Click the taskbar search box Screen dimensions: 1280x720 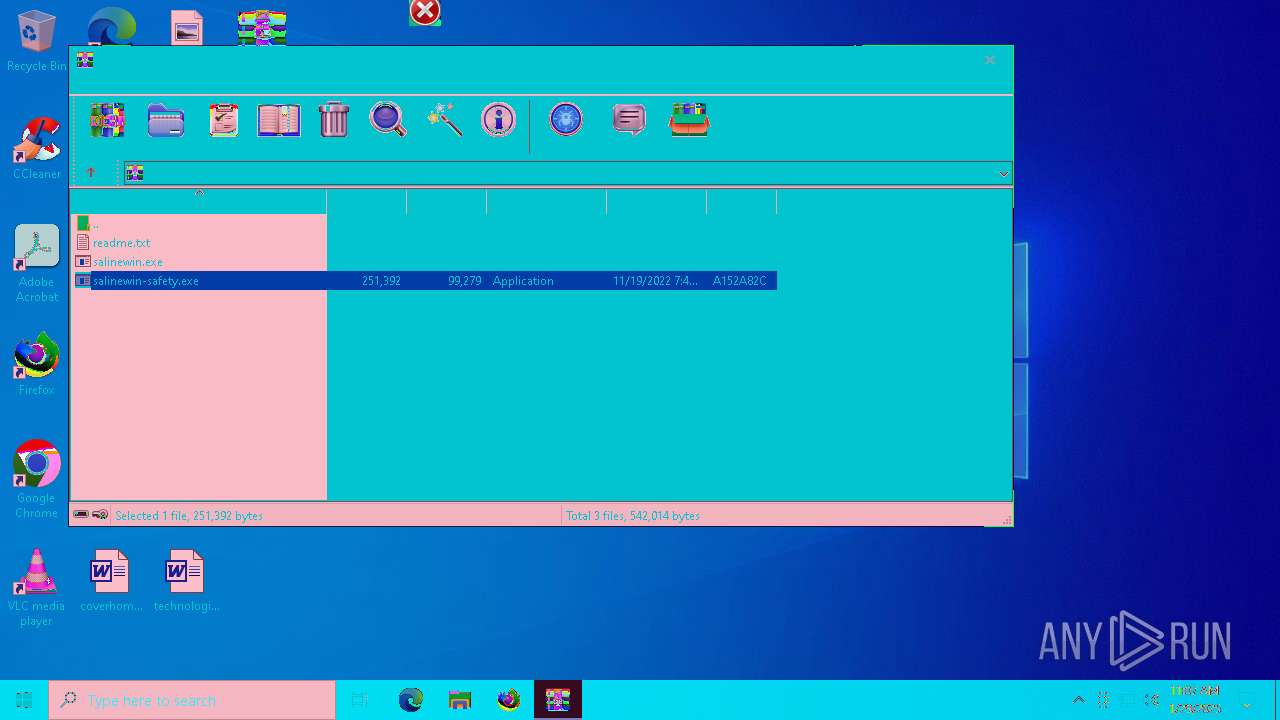tap(192, 700)
